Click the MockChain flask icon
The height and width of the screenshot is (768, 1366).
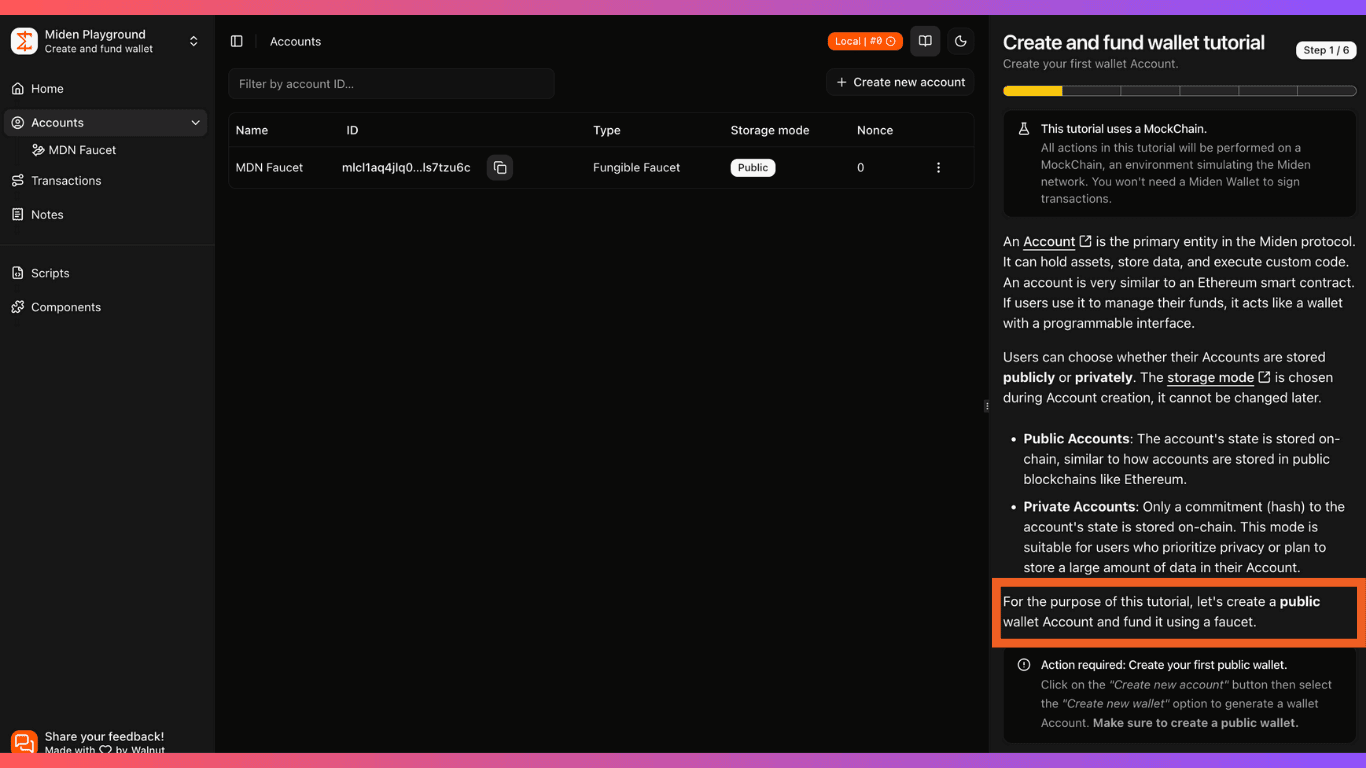[1023, 129]
